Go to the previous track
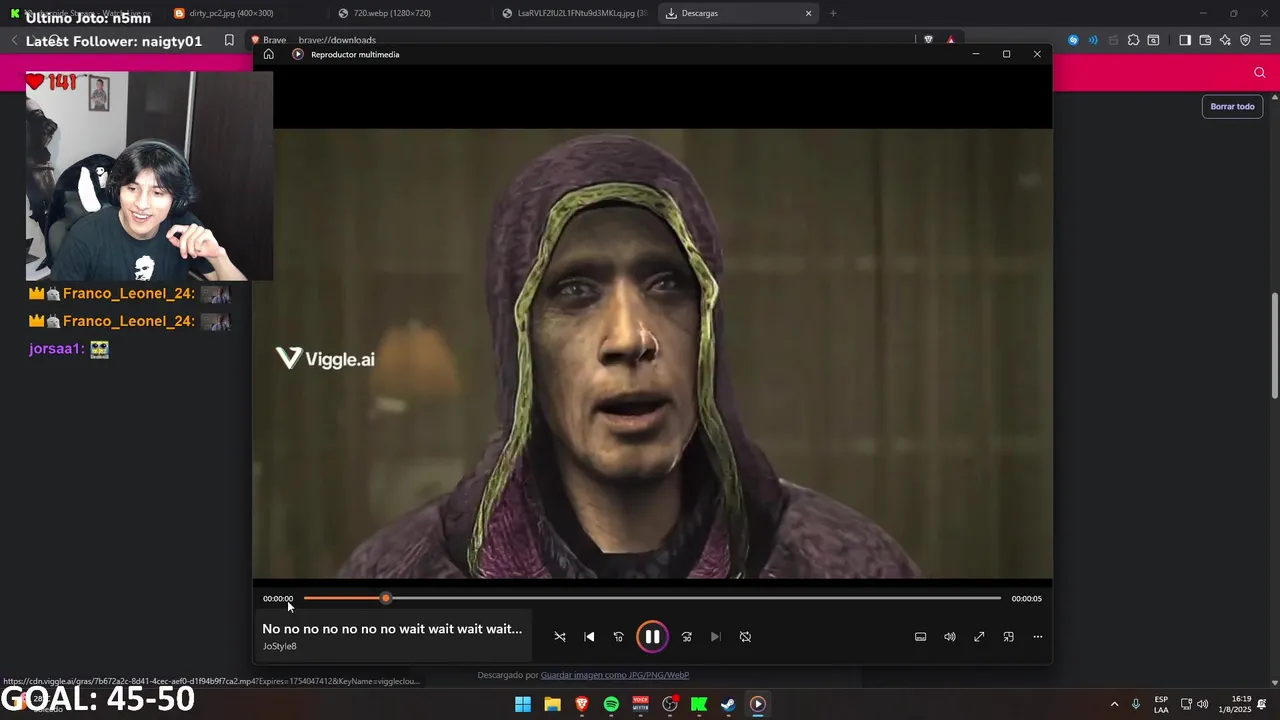The height and width of the screenshot is (720, 1280). [589, 637]
